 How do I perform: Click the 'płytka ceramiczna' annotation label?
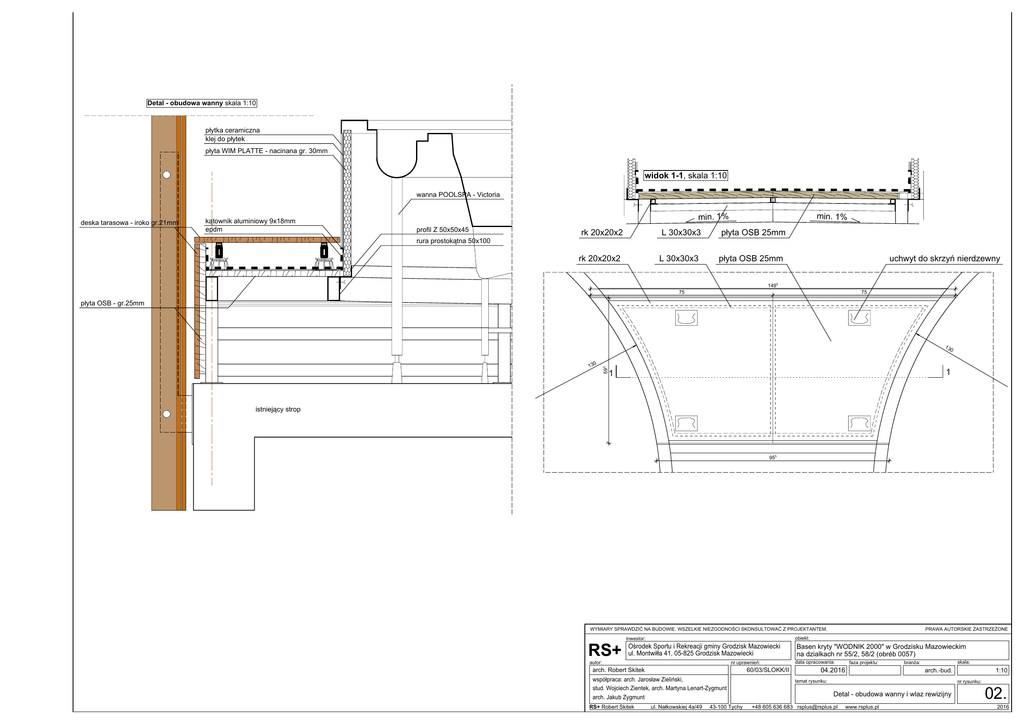pyautogui.click(x=233, y=130)
